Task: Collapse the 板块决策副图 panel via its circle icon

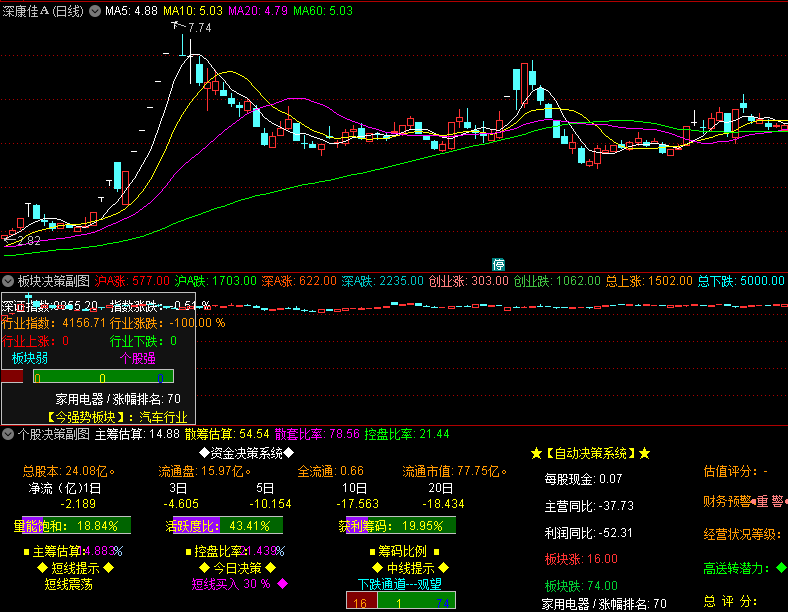Action: [x=8, y=281]
